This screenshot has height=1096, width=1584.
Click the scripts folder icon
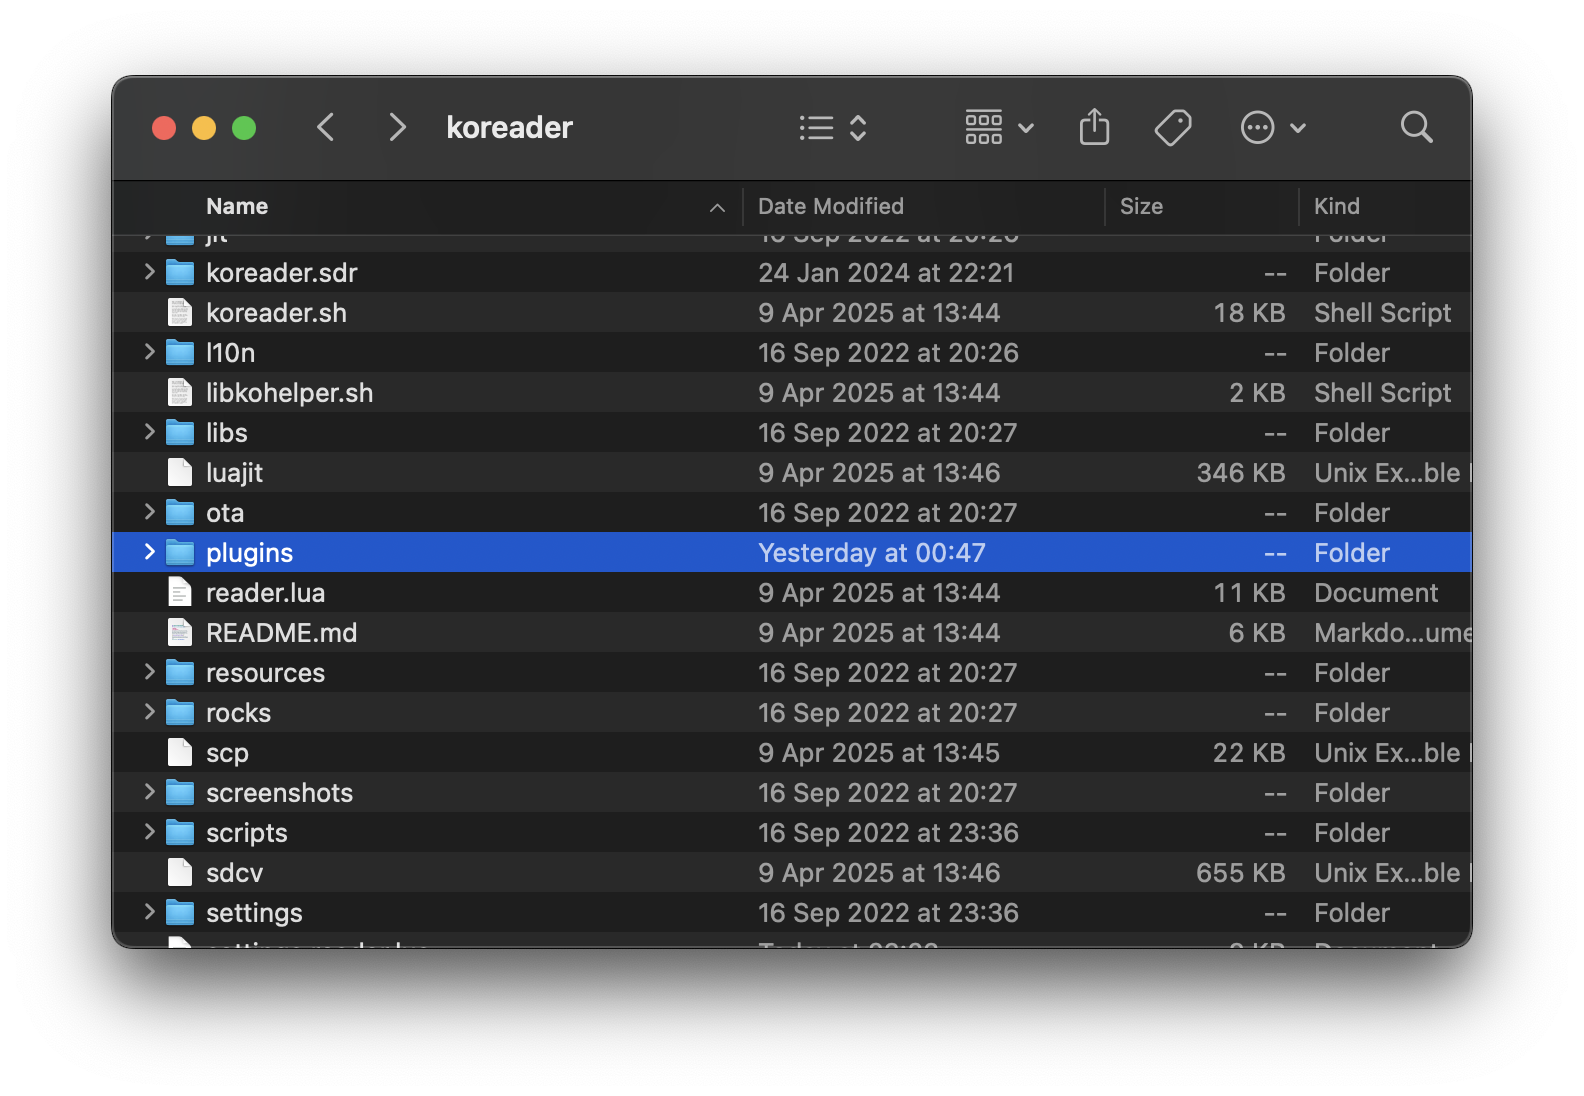tap(180, 832)
